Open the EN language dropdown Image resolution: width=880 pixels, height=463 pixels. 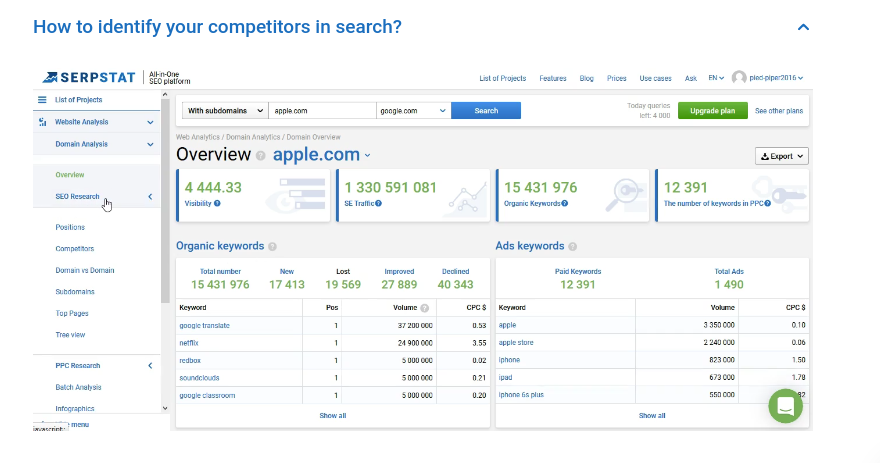(x=716, y=78)
